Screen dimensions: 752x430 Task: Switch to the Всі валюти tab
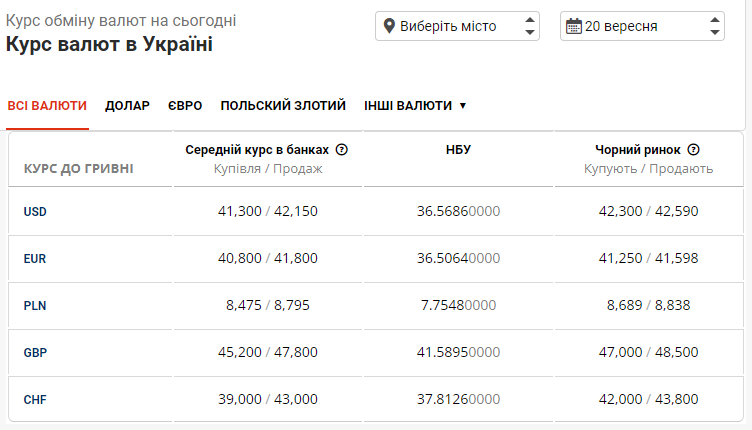click(x=47, y=105)
